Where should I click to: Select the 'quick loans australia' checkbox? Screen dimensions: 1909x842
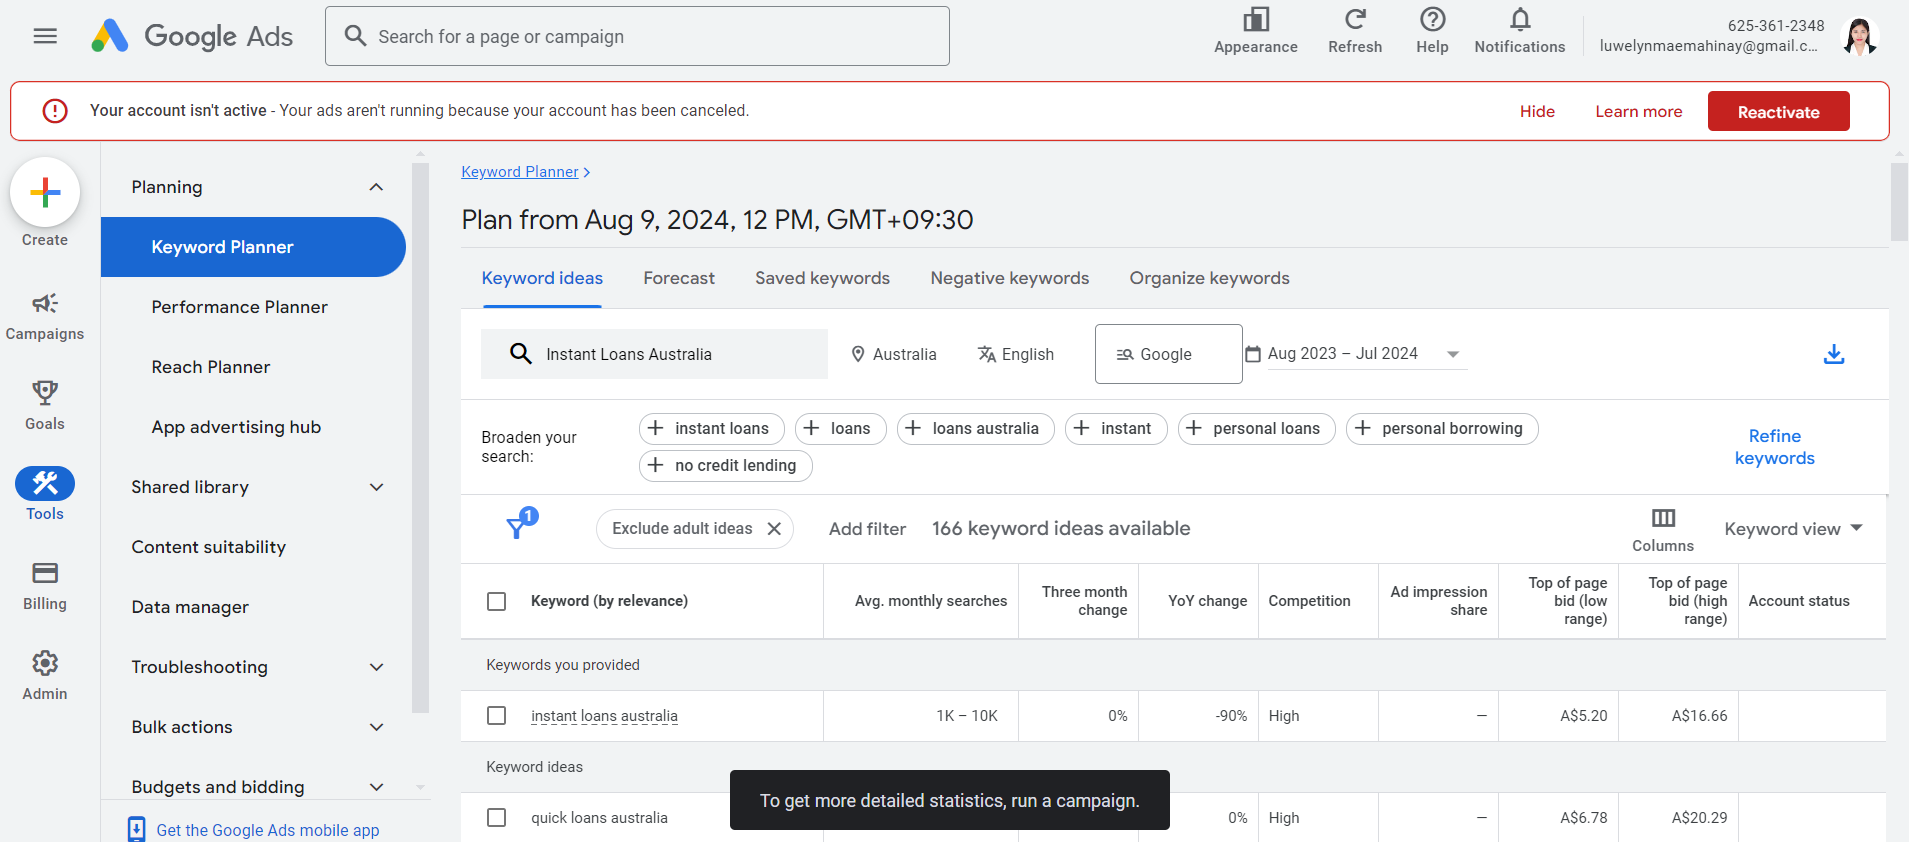496,818
